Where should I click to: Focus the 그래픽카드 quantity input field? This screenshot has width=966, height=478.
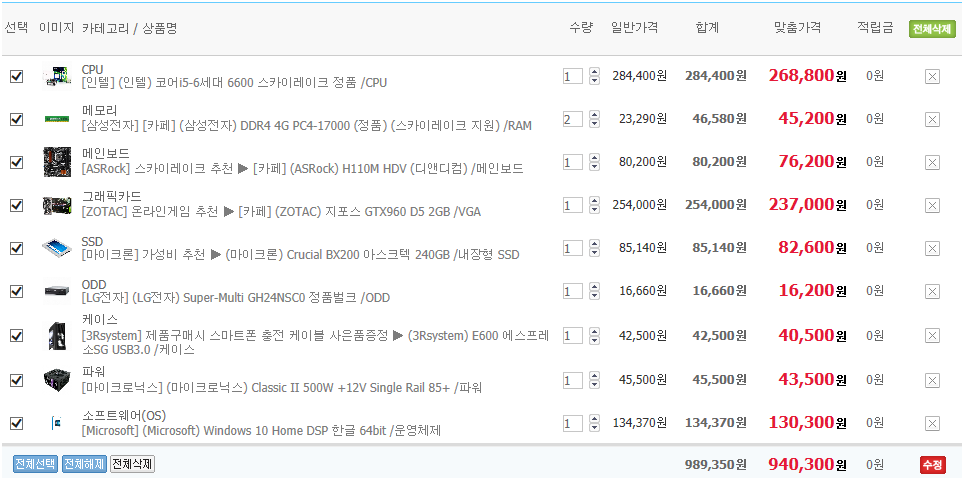pyautogui.click(x=572, y=205)
